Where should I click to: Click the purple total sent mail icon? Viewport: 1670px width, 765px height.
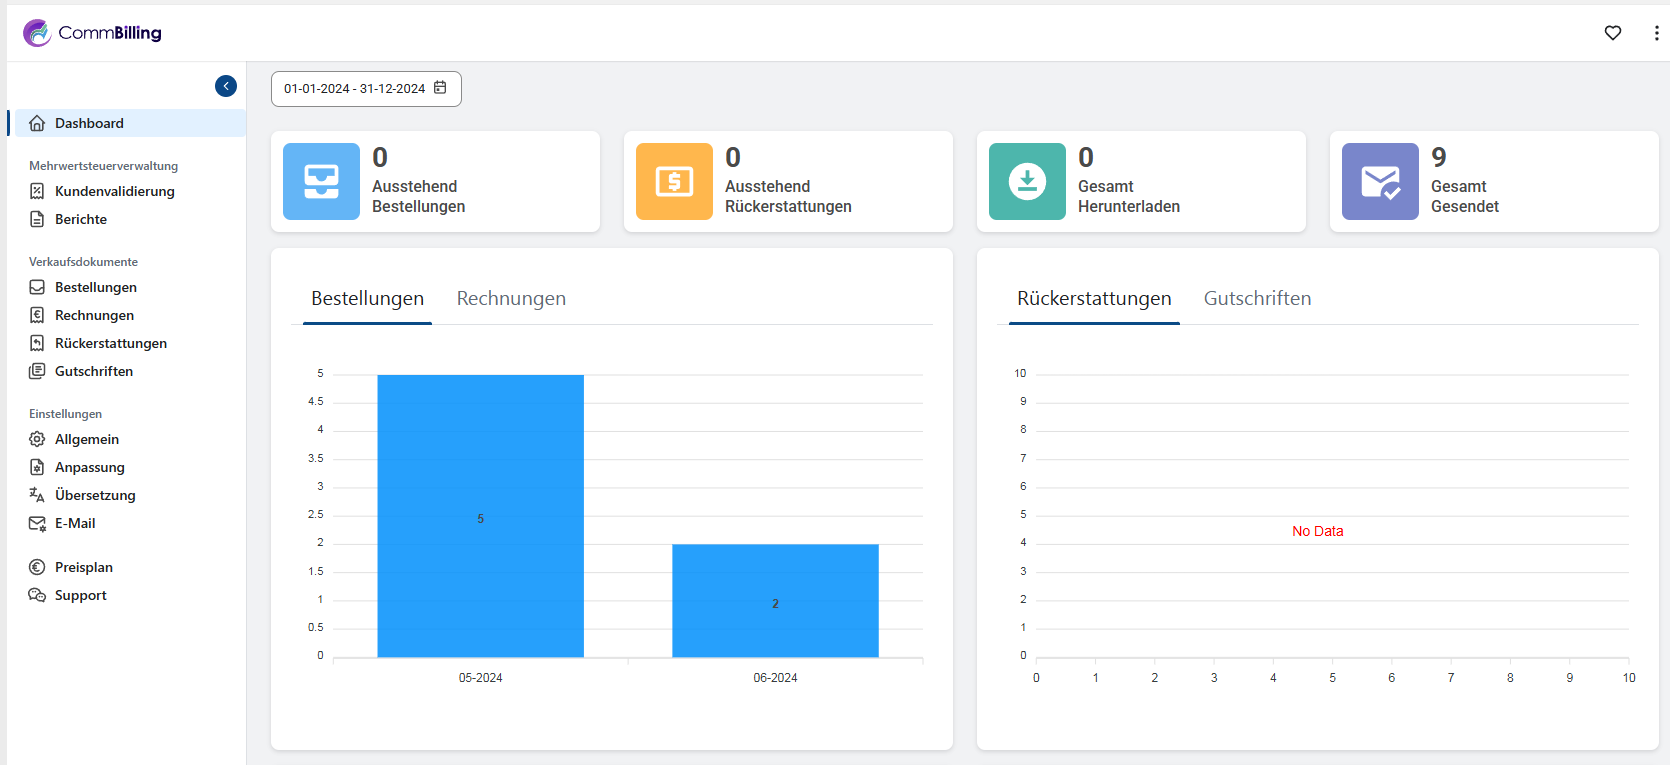[1380, 181]
